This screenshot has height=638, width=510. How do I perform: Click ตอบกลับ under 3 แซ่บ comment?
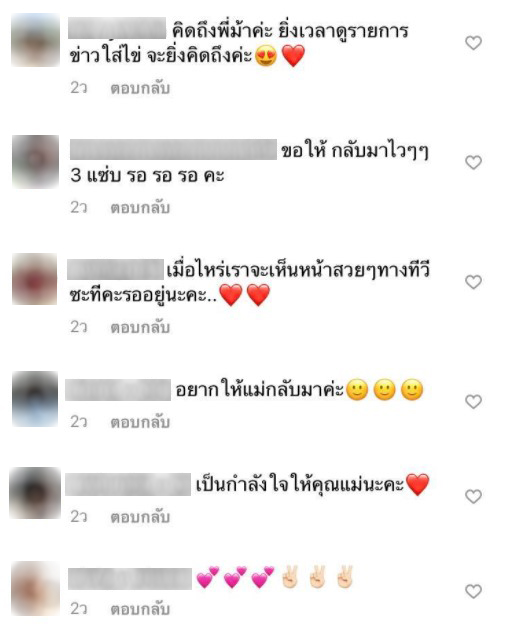[140, 208]
